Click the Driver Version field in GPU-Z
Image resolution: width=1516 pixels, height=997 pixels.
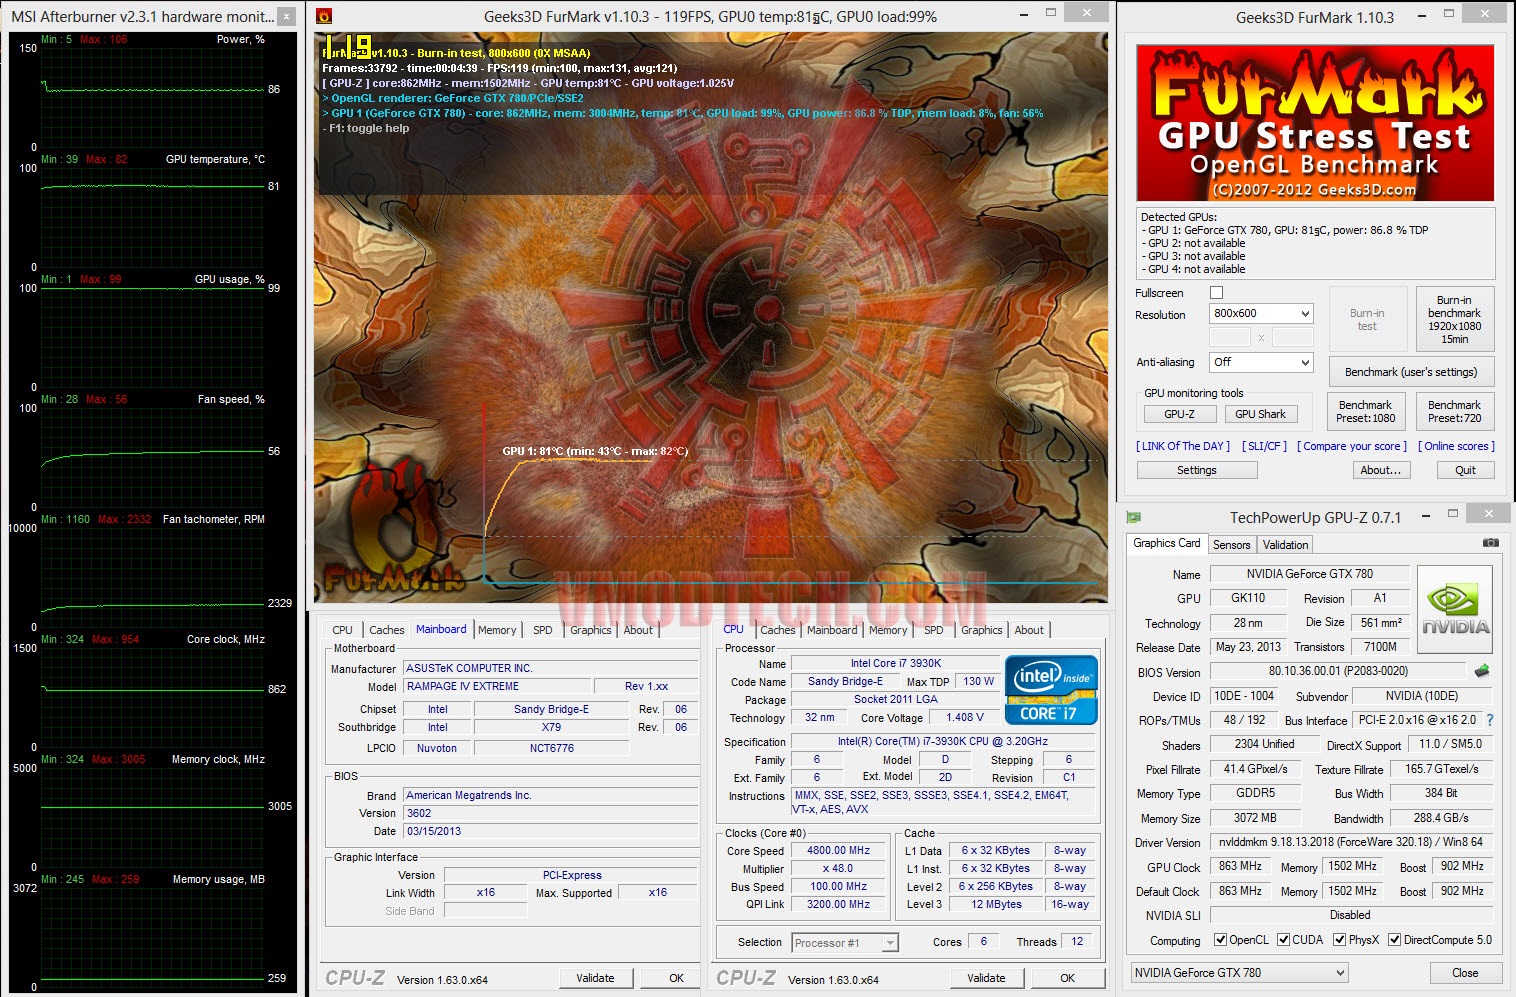point(1351,842)
